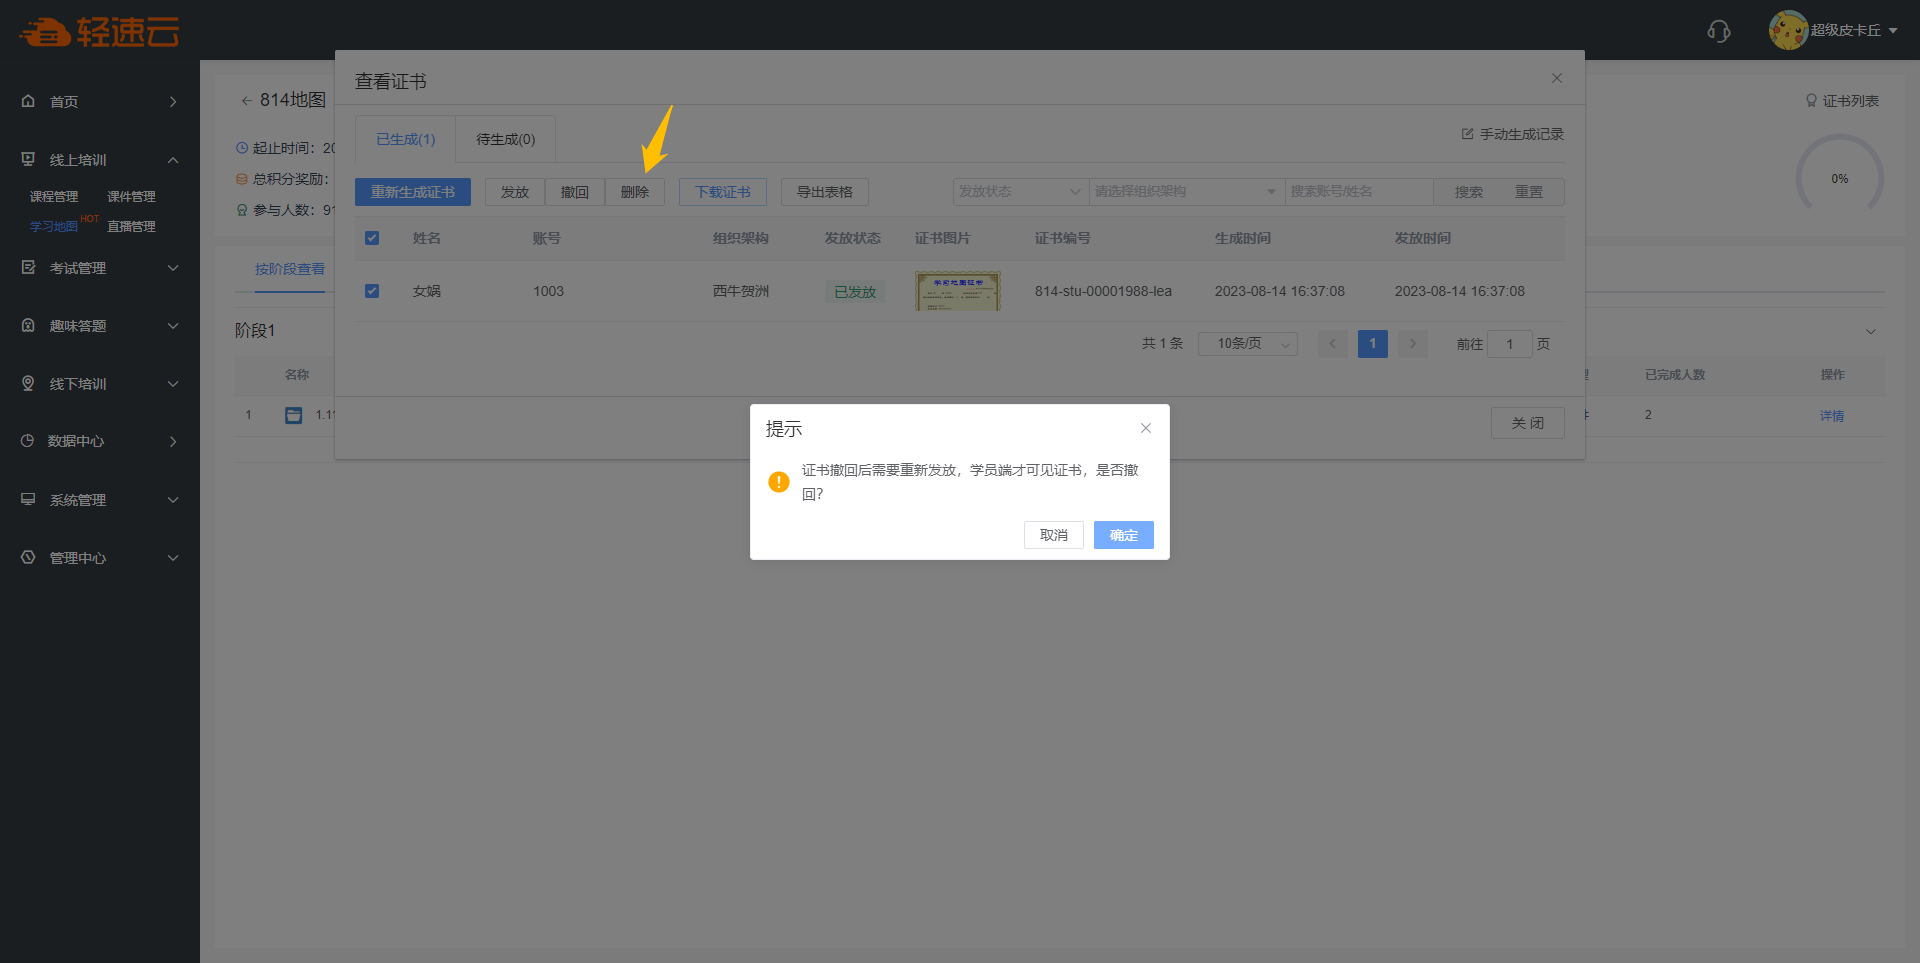This screenshot has width=1920, height=963.
Task: Open the 发放状态 dropdown filter
Action: click(1019, 192)
